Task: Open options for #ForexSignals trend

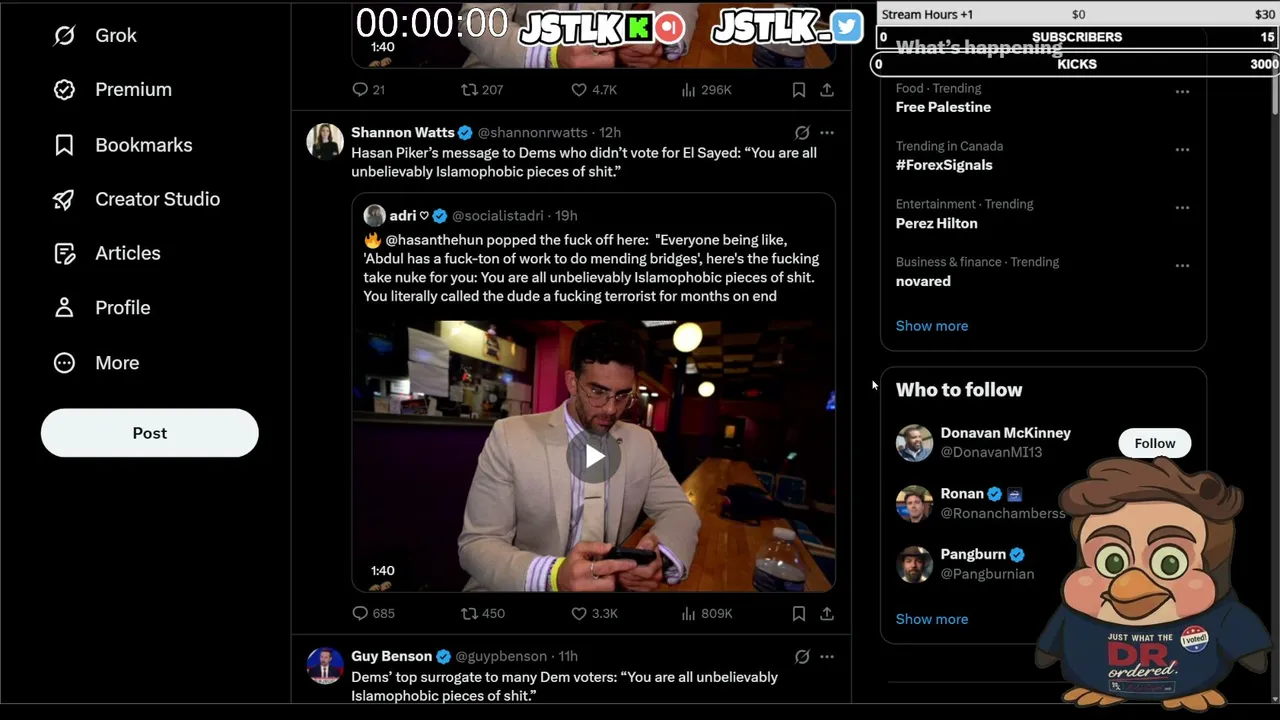Action: pyautogui.click(x=1182, y=150)
